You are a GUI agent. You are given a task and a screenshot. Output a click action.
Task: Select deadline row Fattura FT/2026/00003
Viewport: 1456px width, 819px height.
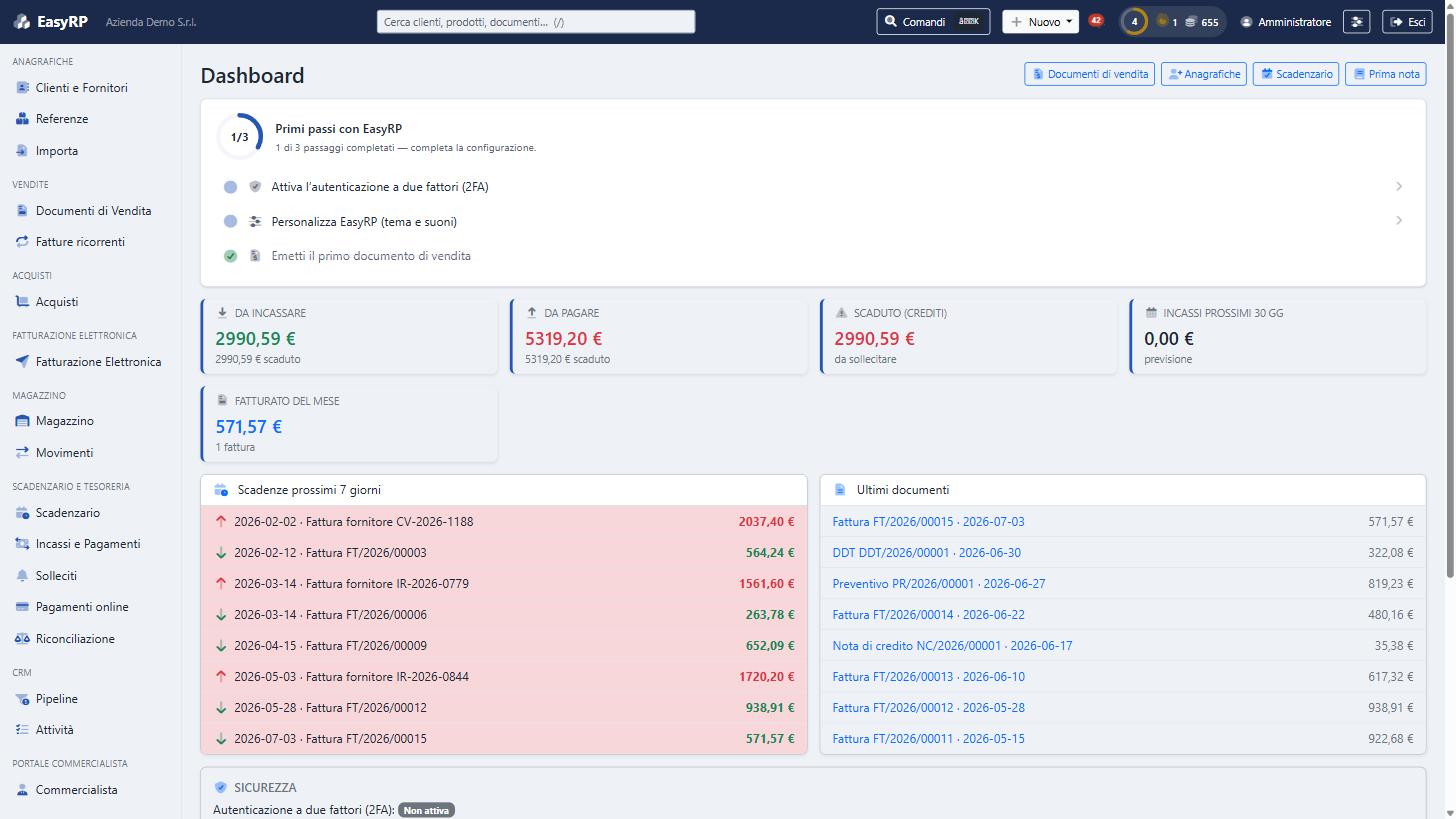click(504, 553)
